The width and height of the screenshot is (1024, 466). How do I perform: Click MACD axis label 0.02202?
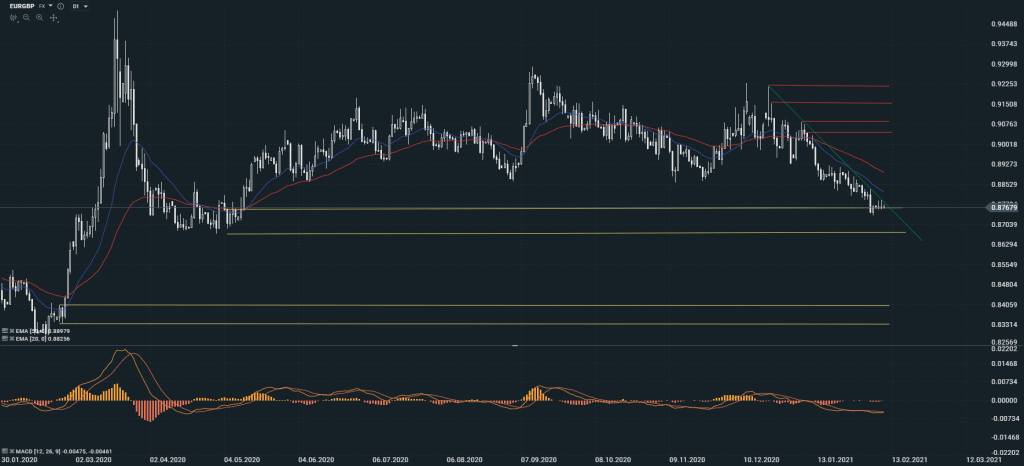(x=1003, y=349)
